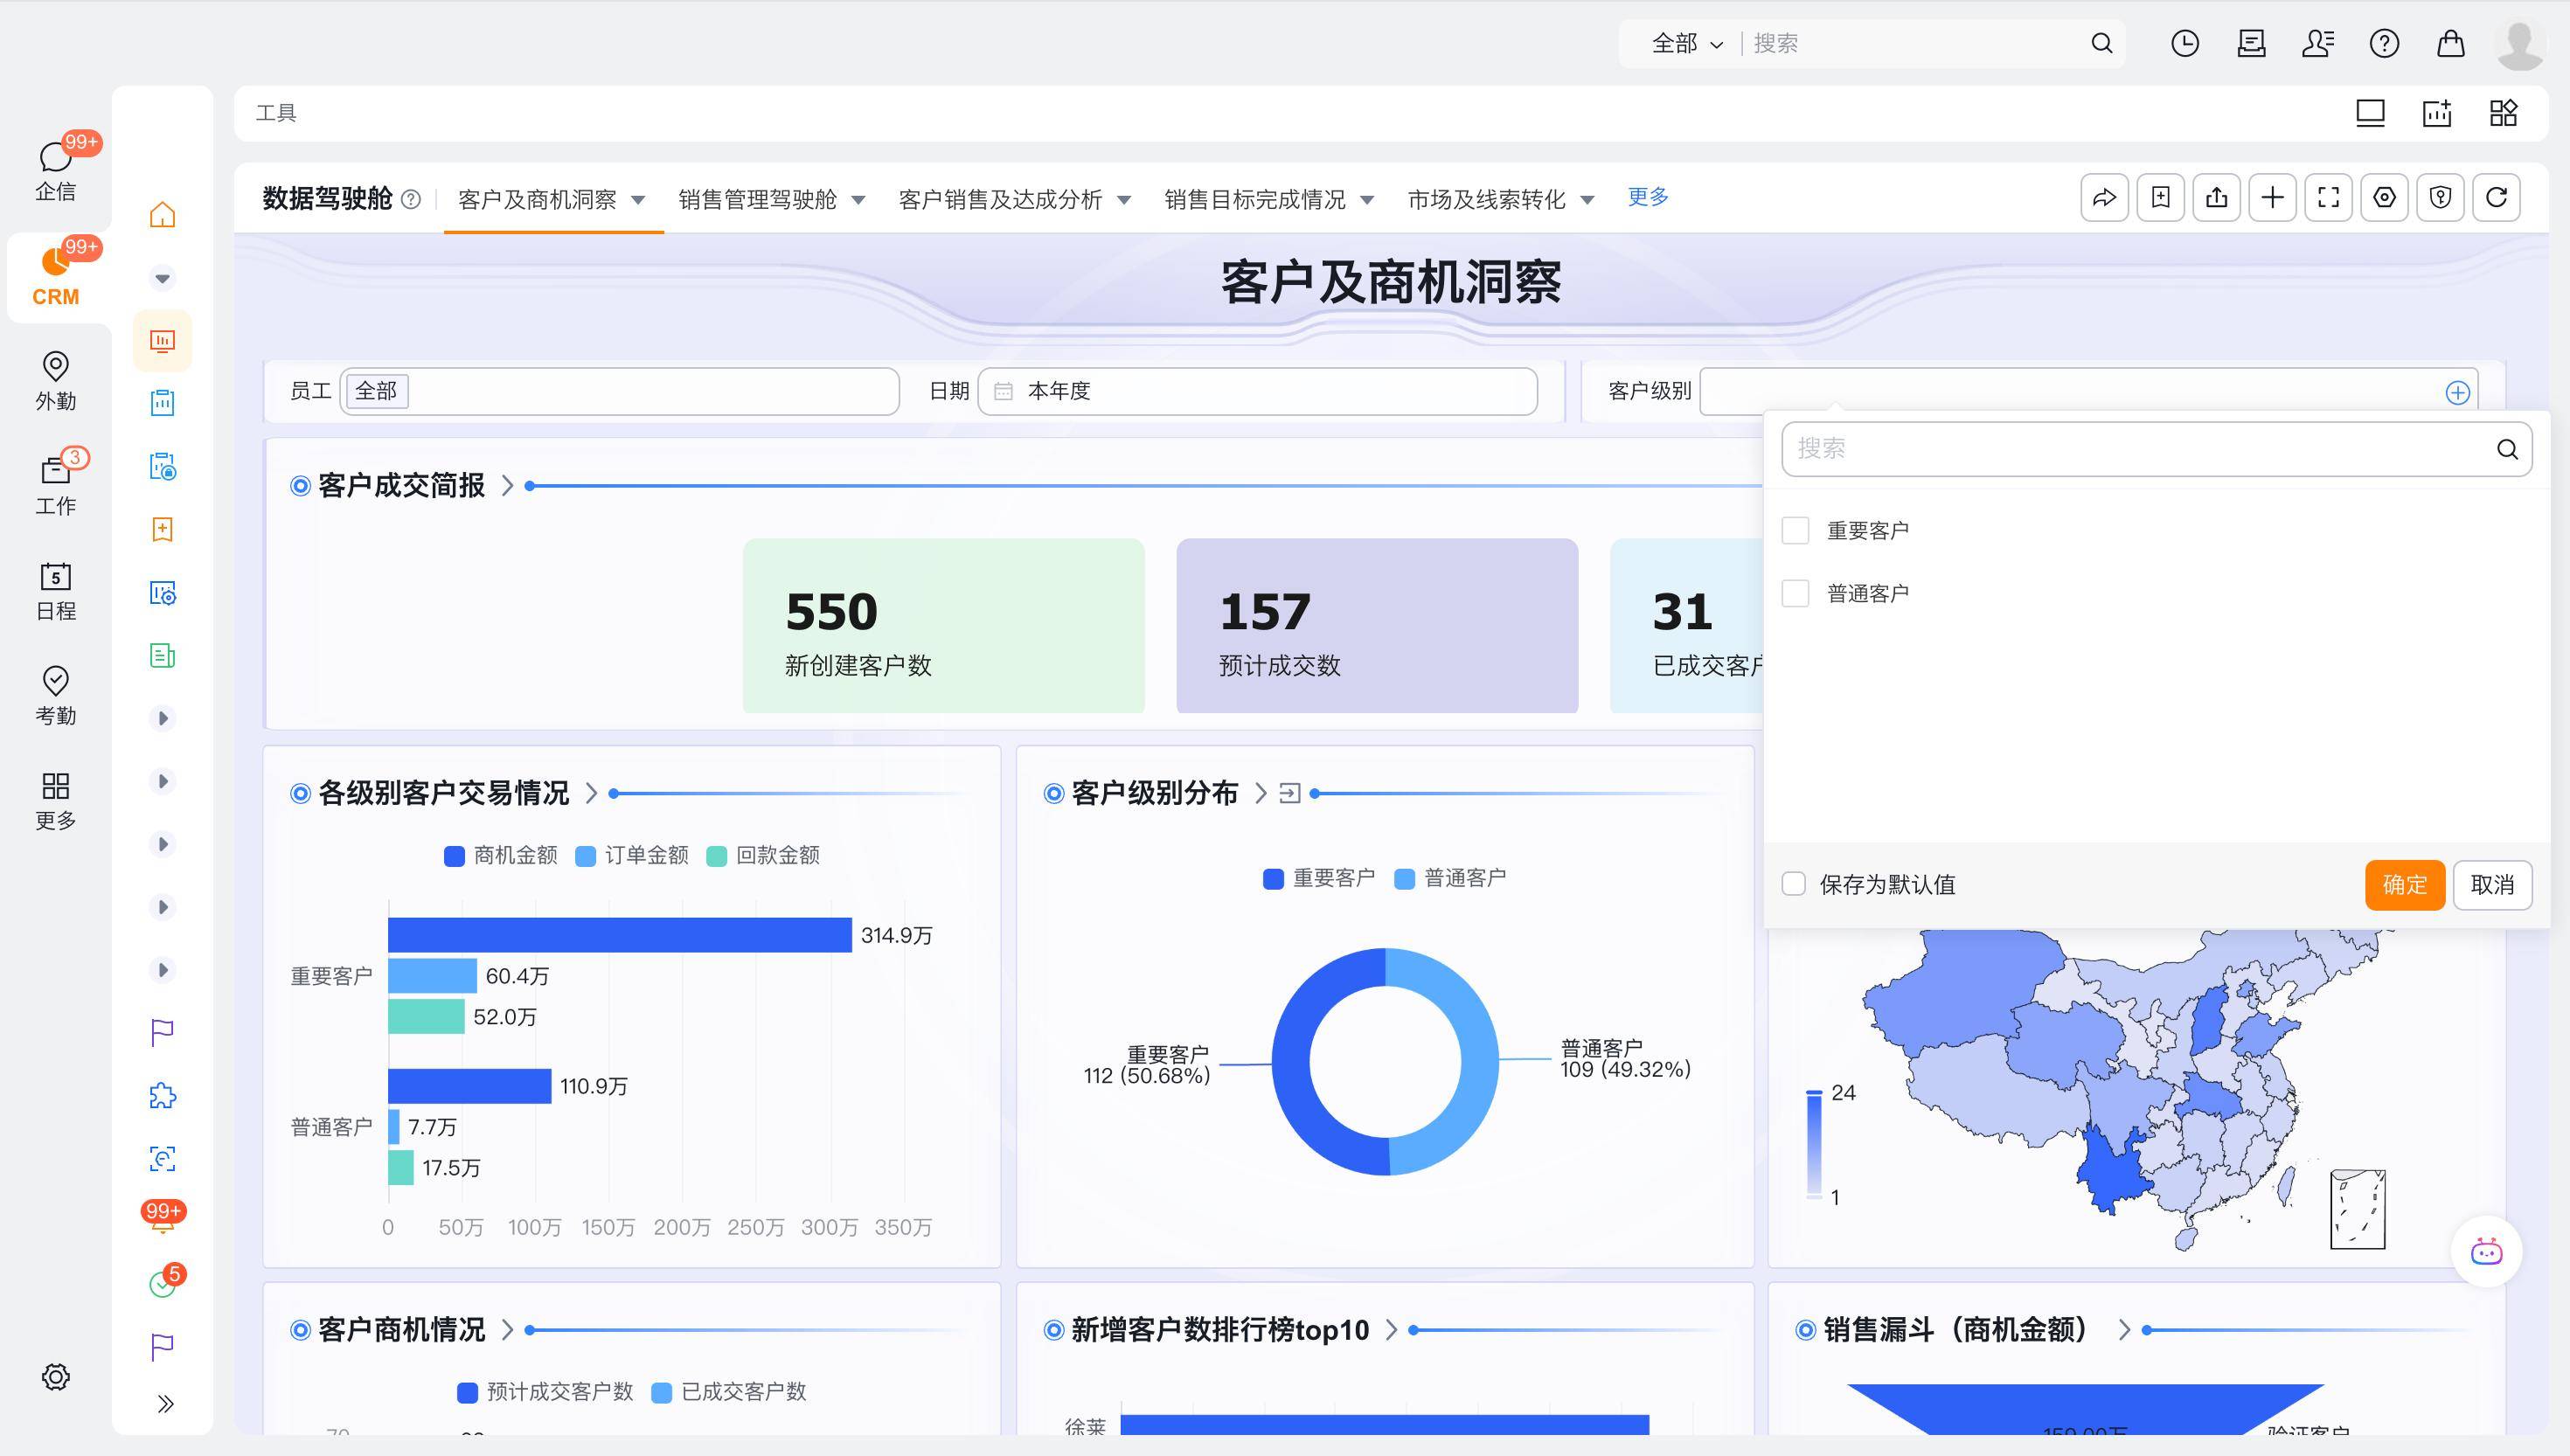2570x1456 pixels.
Task: Click the 商机金额 legend color swatch
Action: (x=454, y=856)
